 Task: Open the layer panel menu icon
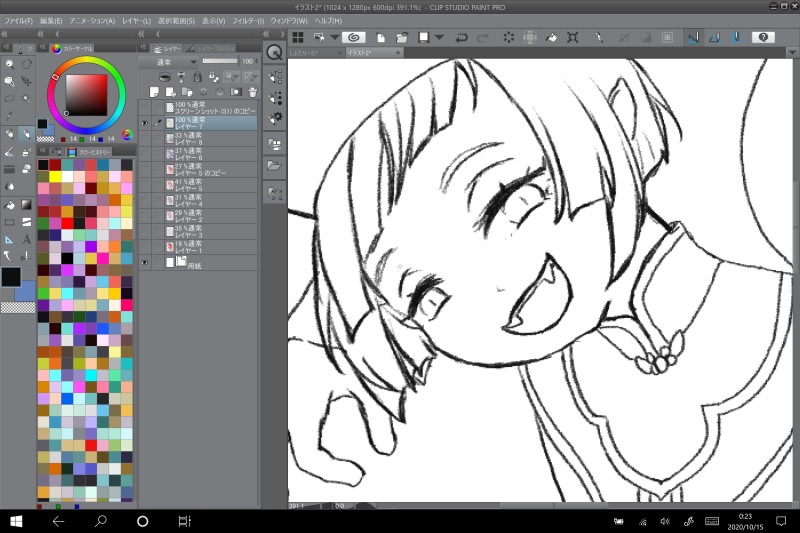[x=143, y=47]
